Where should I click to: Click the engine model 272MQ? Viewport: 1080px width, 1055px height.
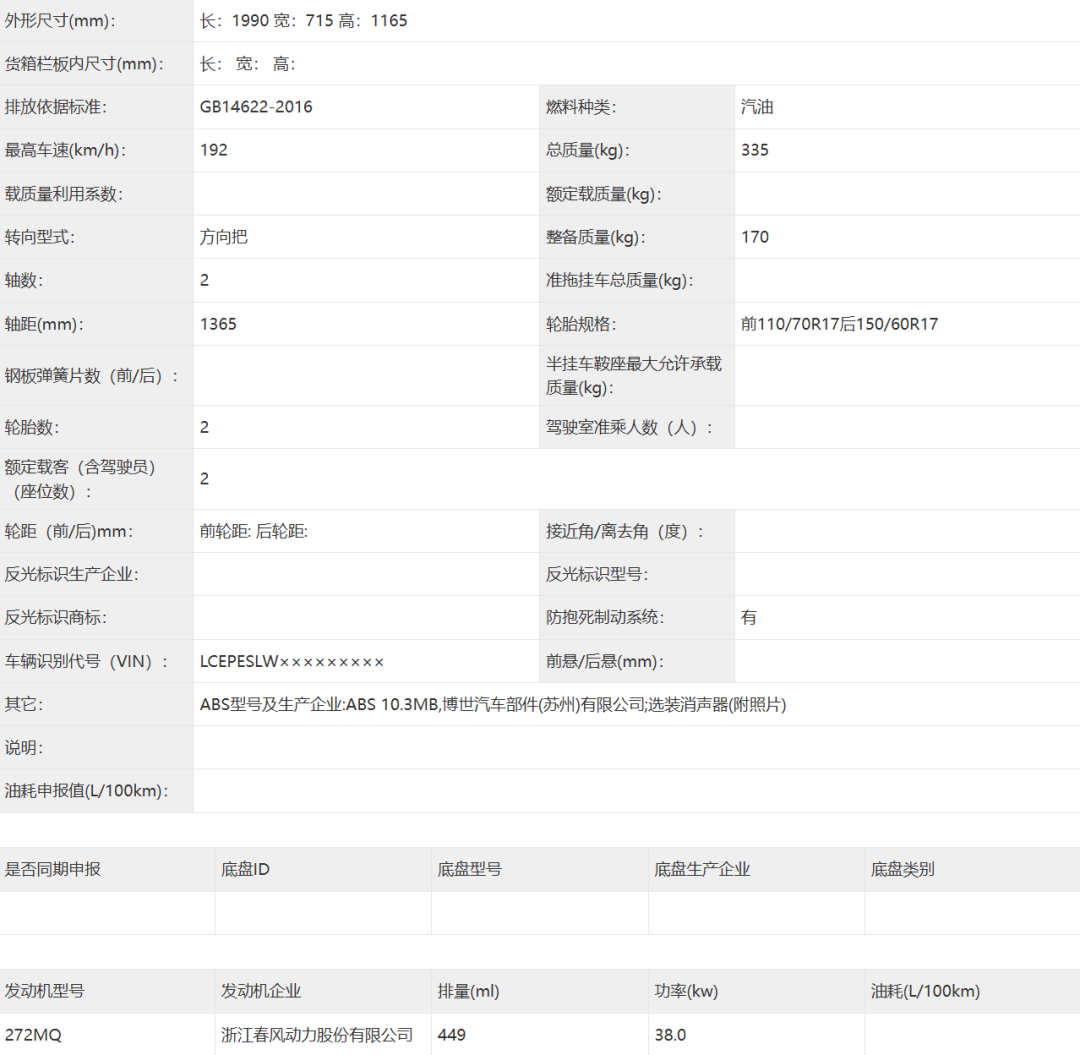coord(33,1034)
